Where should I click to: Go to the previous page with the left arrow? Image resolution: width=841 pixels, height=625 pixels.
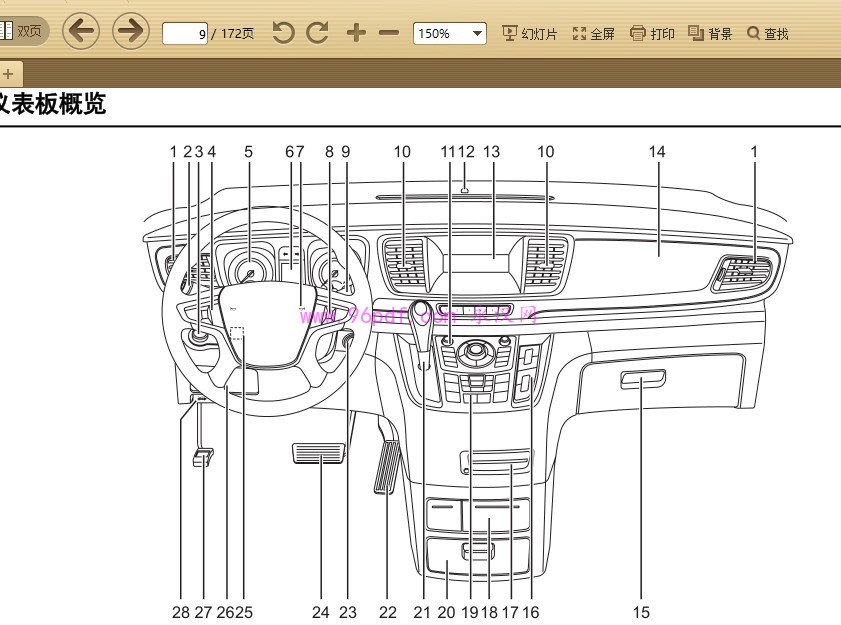pyautogui.click(x=82, y=32)
